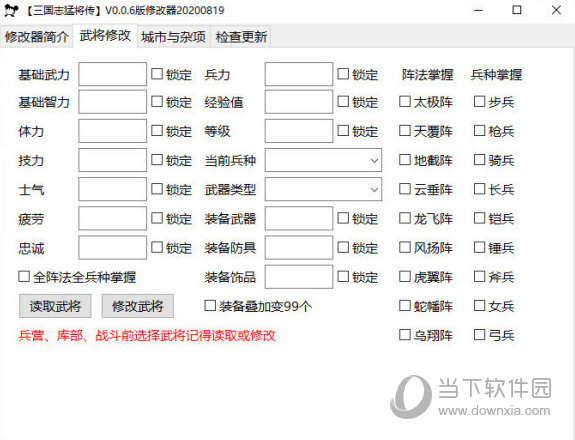Image resolution: width=575 pixels, height=440 pixels.
Task: Click the 装备饰品 input field
Action: [x=299, y=277]
